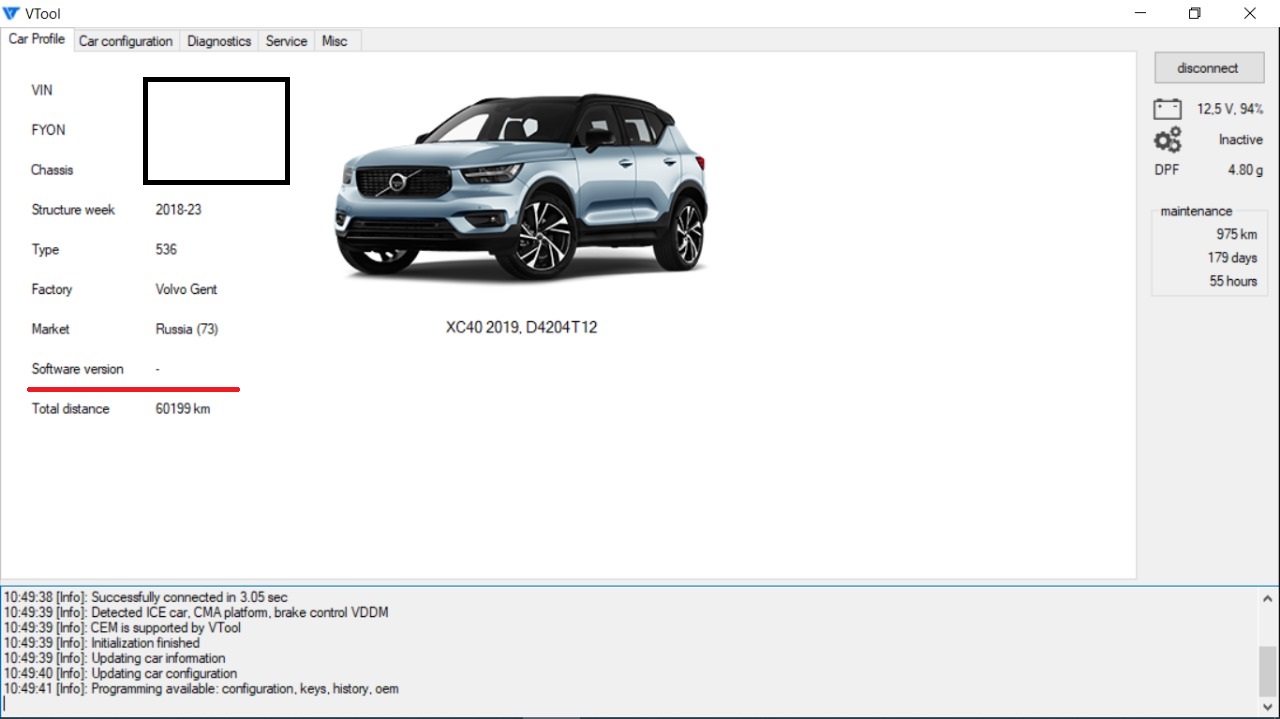Click the DPF 4.80 g reading

coord(1245,170)
